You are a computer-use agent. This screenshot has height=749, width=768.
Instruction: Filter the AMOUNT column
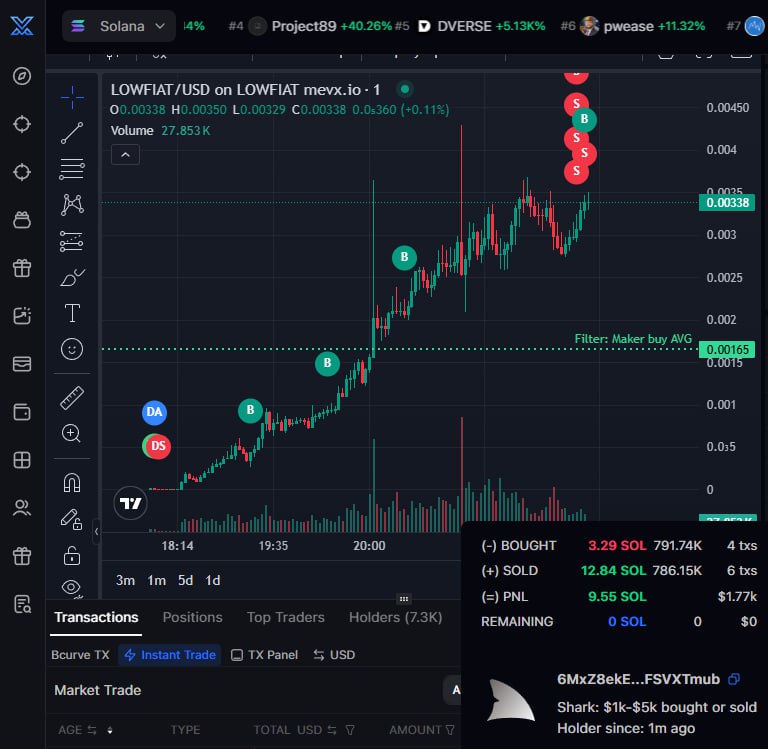click(x=450, y=730)
